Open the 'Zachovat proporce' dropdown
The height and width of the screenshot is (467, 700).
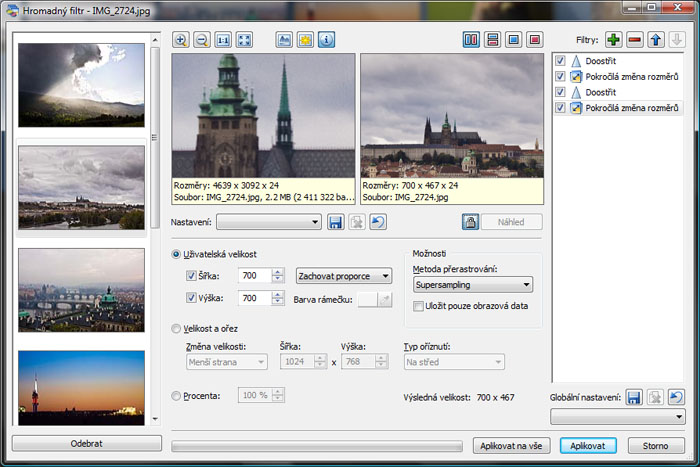[344, 275]
